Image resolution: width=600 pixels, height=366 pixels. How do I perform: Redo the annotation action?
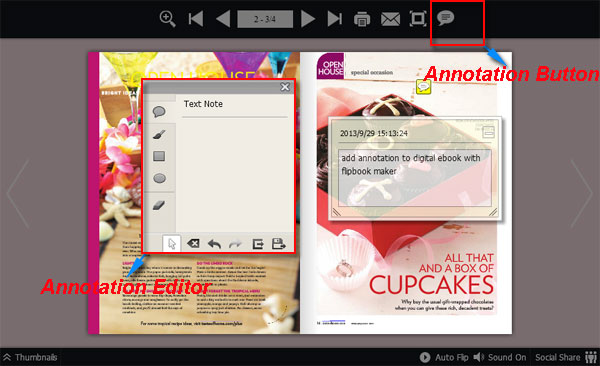[235, 243]
